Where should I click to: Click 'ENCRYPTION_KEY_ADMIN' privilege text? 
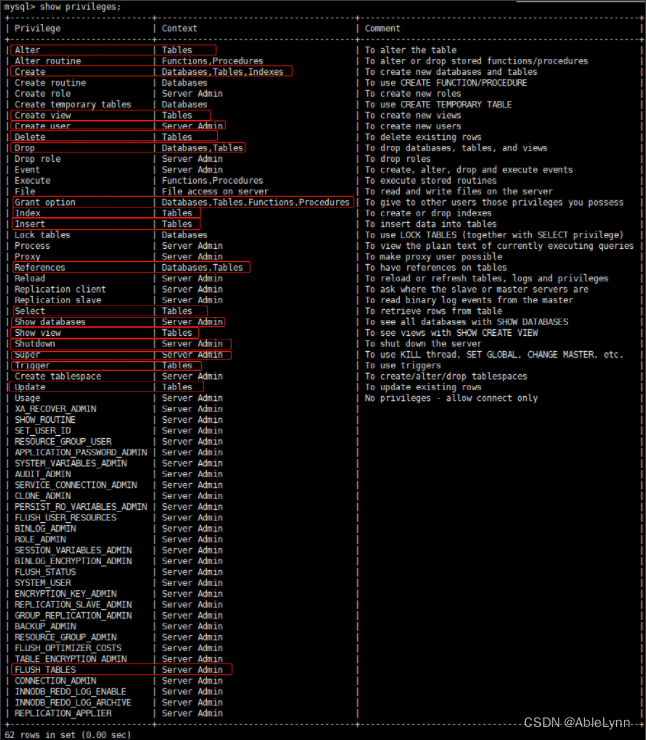(x=65, y=594)
